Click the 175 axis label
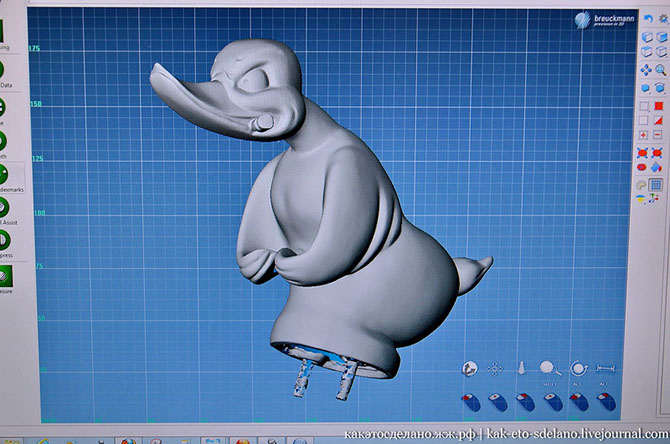 [34, 48]
